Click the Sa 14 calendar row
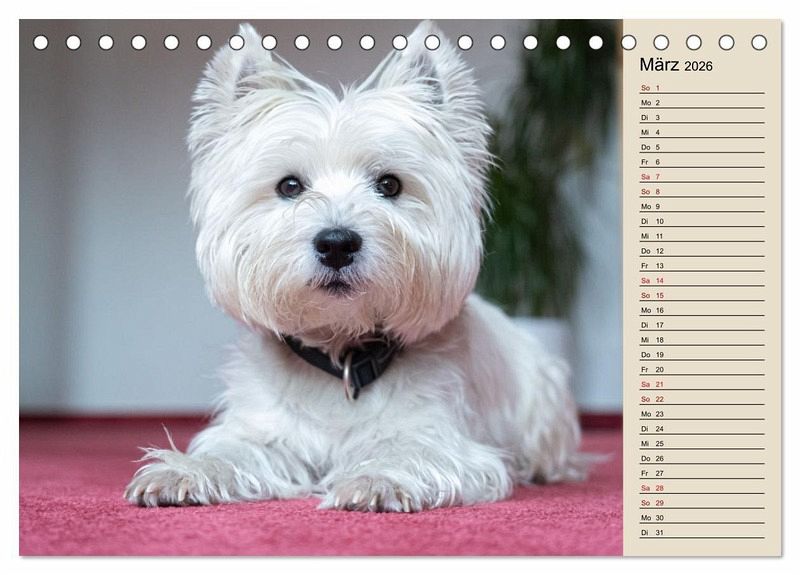This screenshot has height=575, width=800. 701,281
